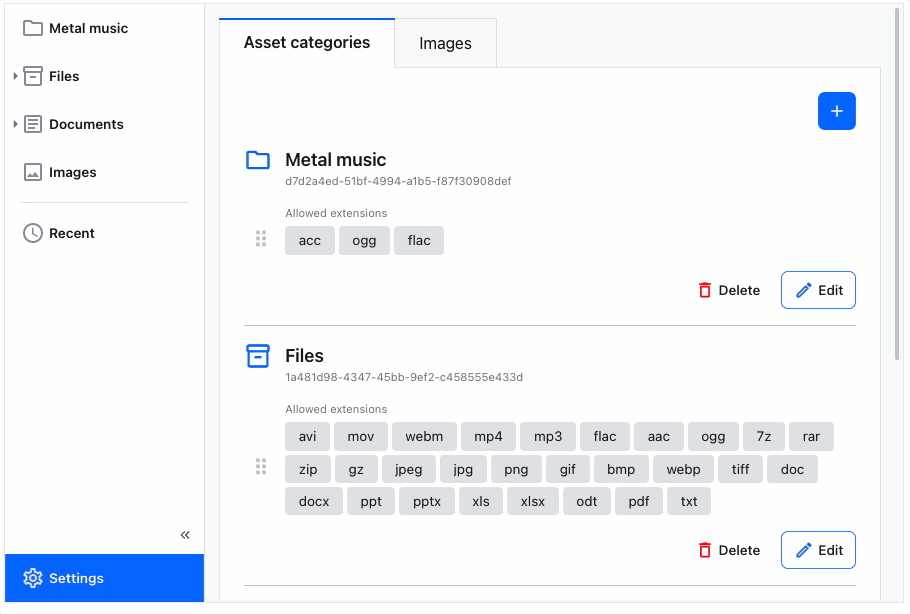Select the Asset categories tab
The image size is (910, 614).
click(x=307, y=43)
